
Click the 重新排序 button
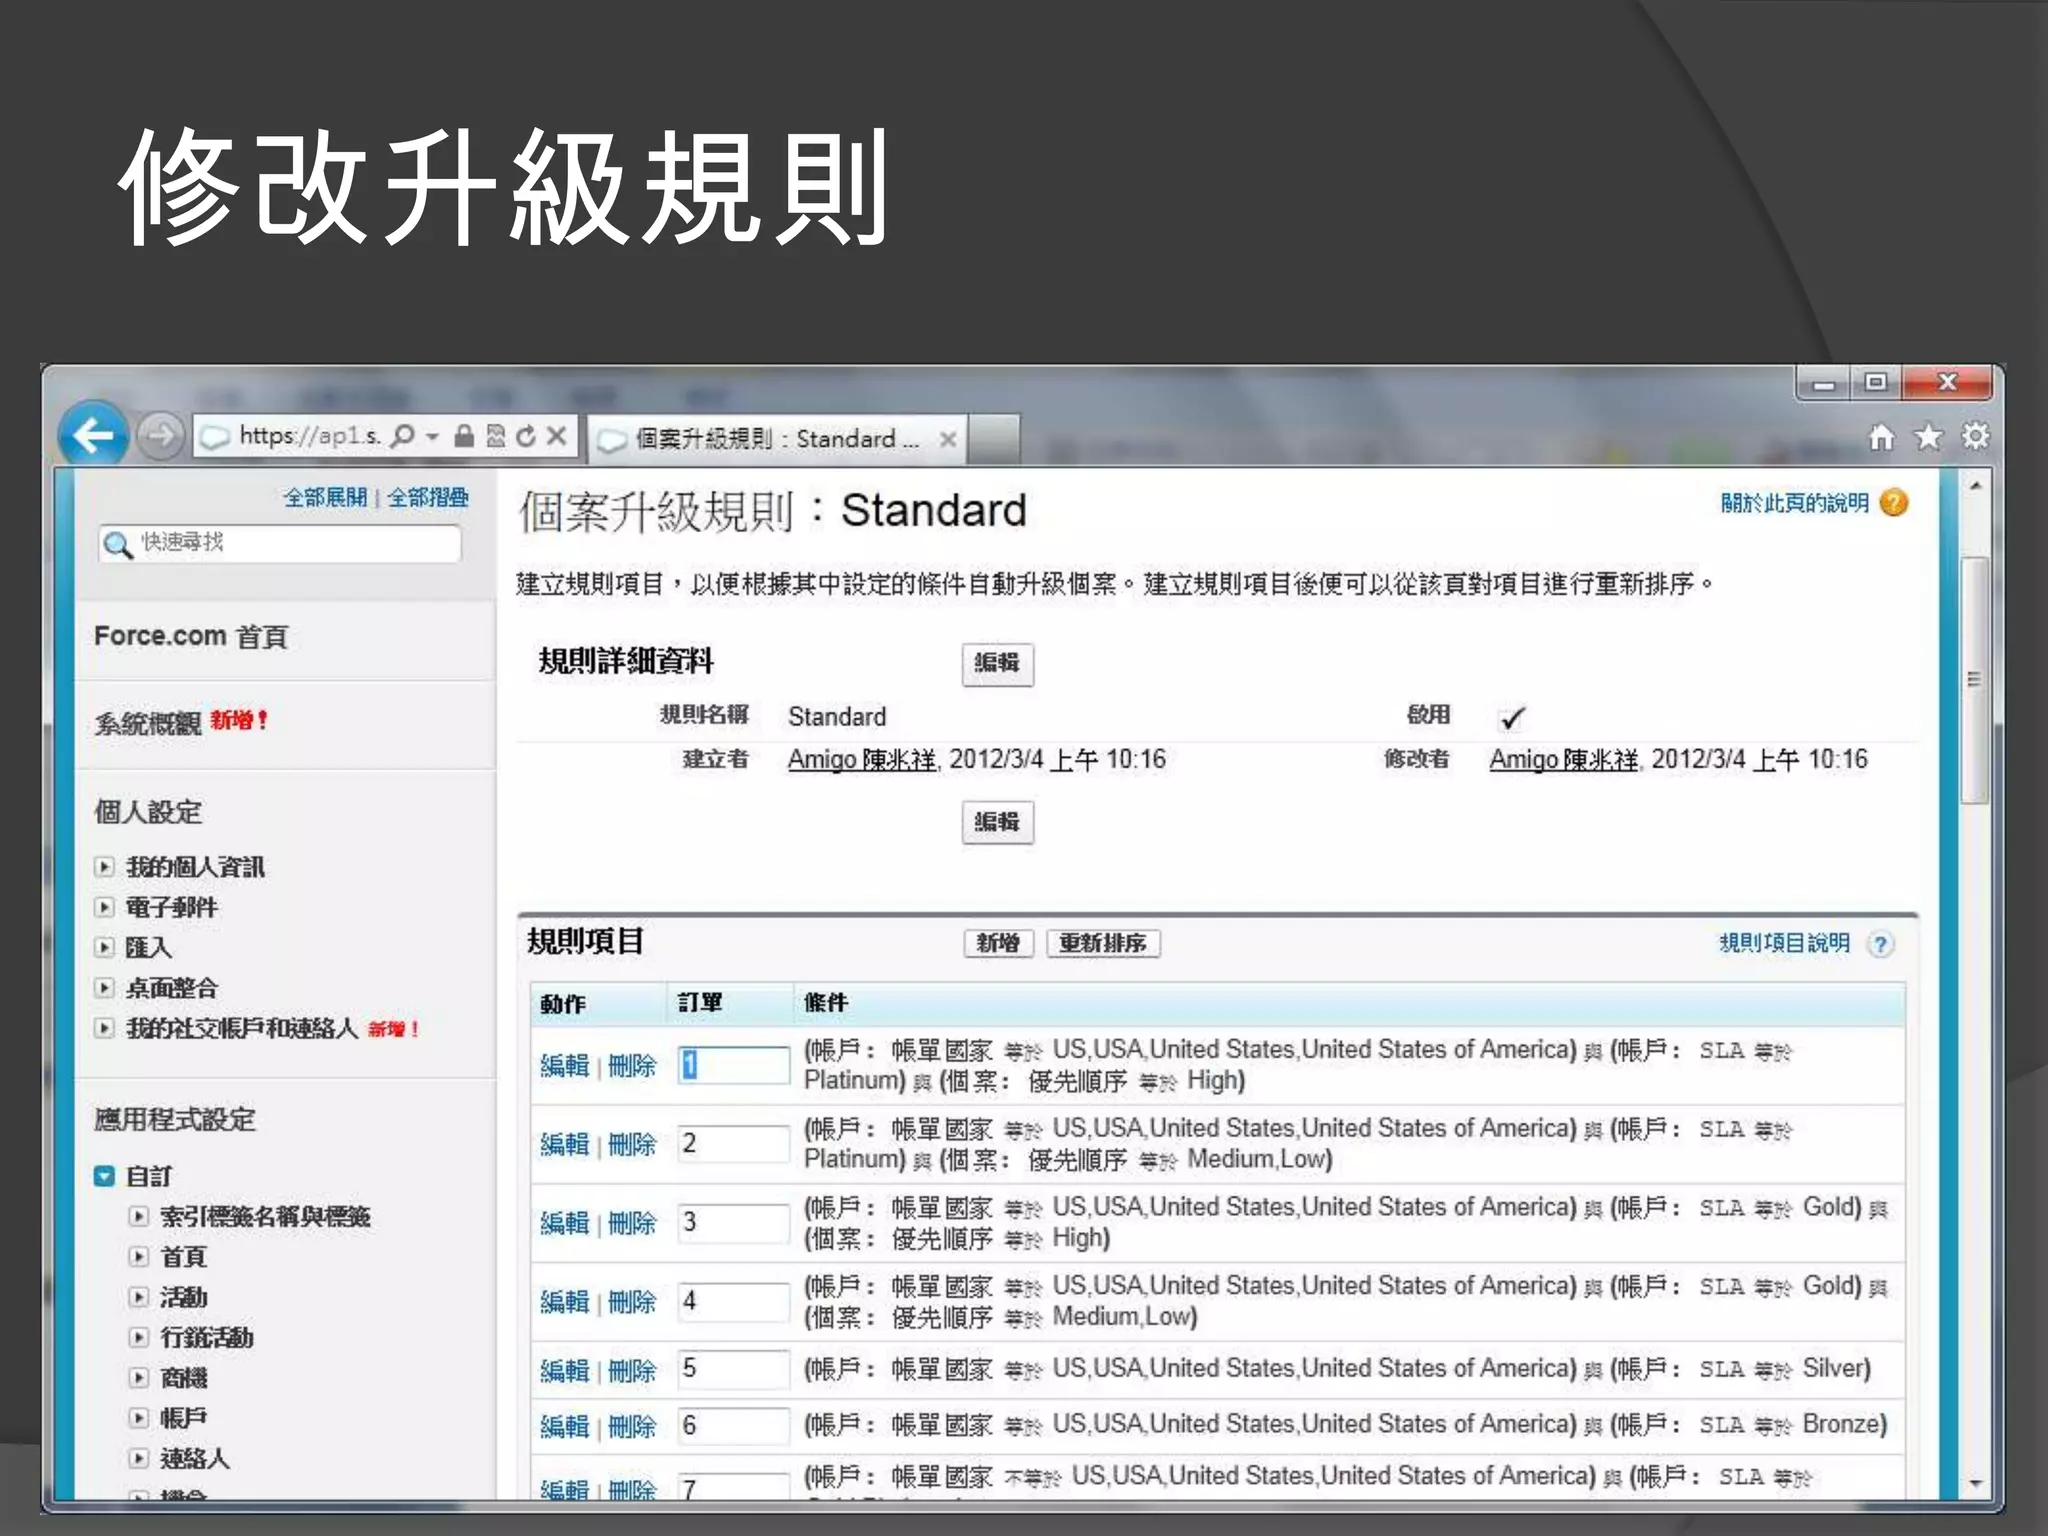point(1103,943)
